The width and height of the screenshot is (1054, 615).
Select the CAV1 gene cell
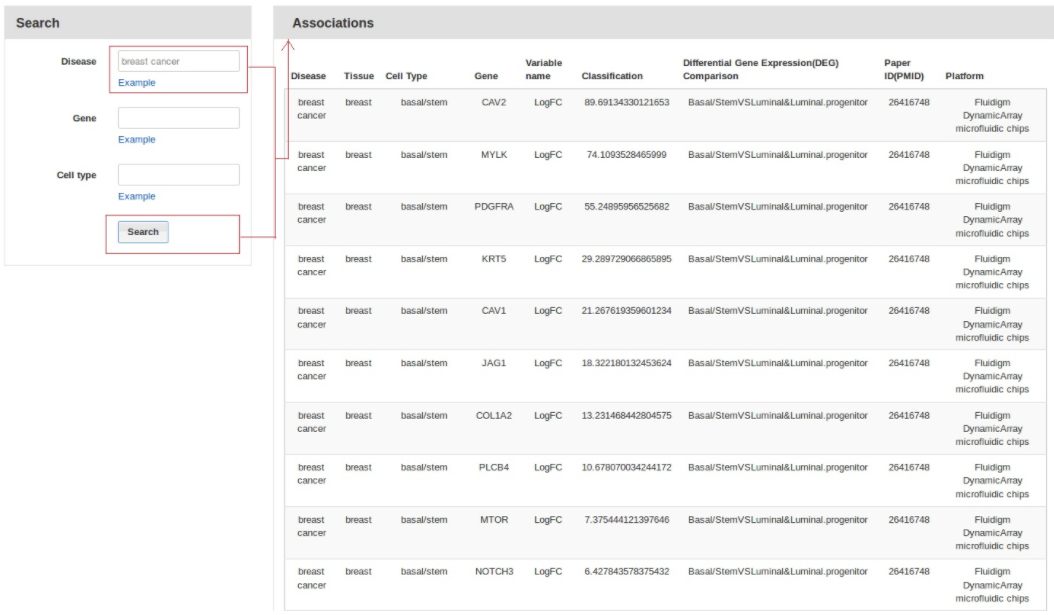pyautogui.click(x=494, y=311)
